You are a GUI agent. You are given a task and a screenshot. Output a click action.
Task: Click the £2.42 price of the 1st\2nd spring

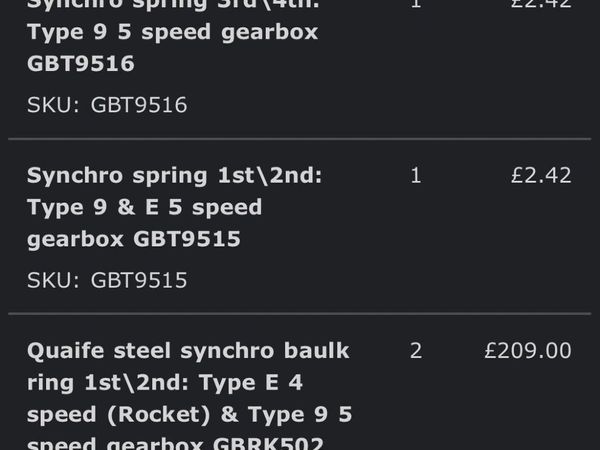541,176
